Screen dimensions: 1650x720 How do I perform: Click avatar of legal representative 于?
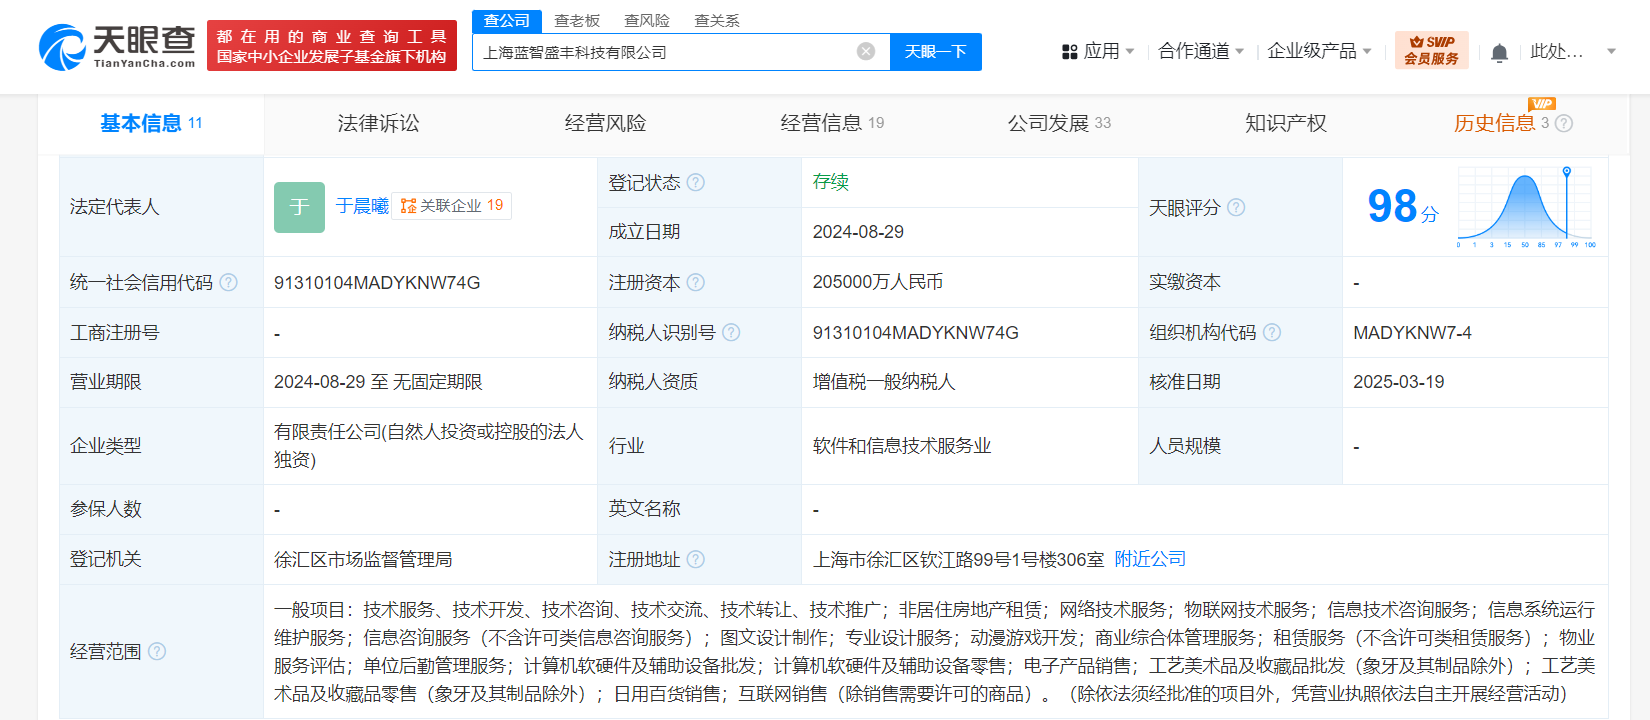click(299, 207)
